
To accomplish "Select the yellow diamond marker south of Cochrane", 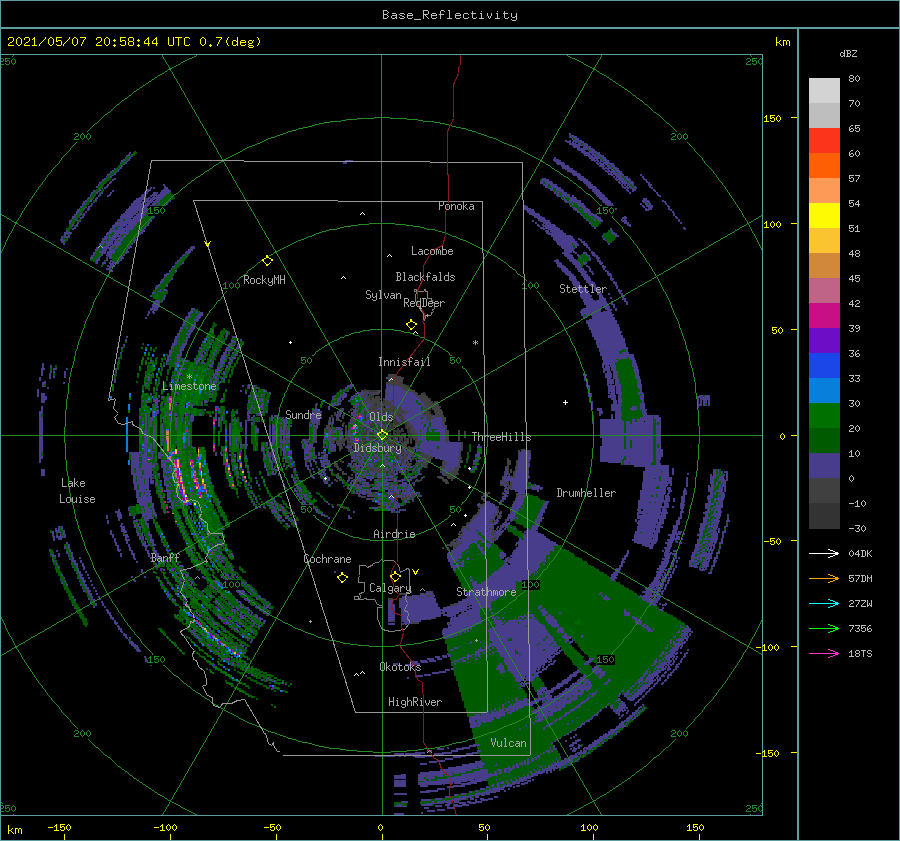I will (x=342, y=578).
